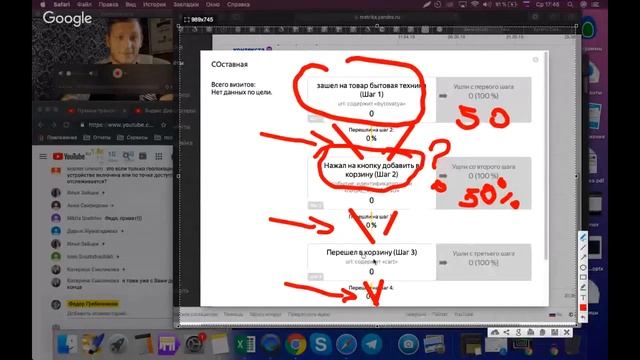Click 'Нажал на кнопку добавить в корзину' step

[x=371, y=183]
